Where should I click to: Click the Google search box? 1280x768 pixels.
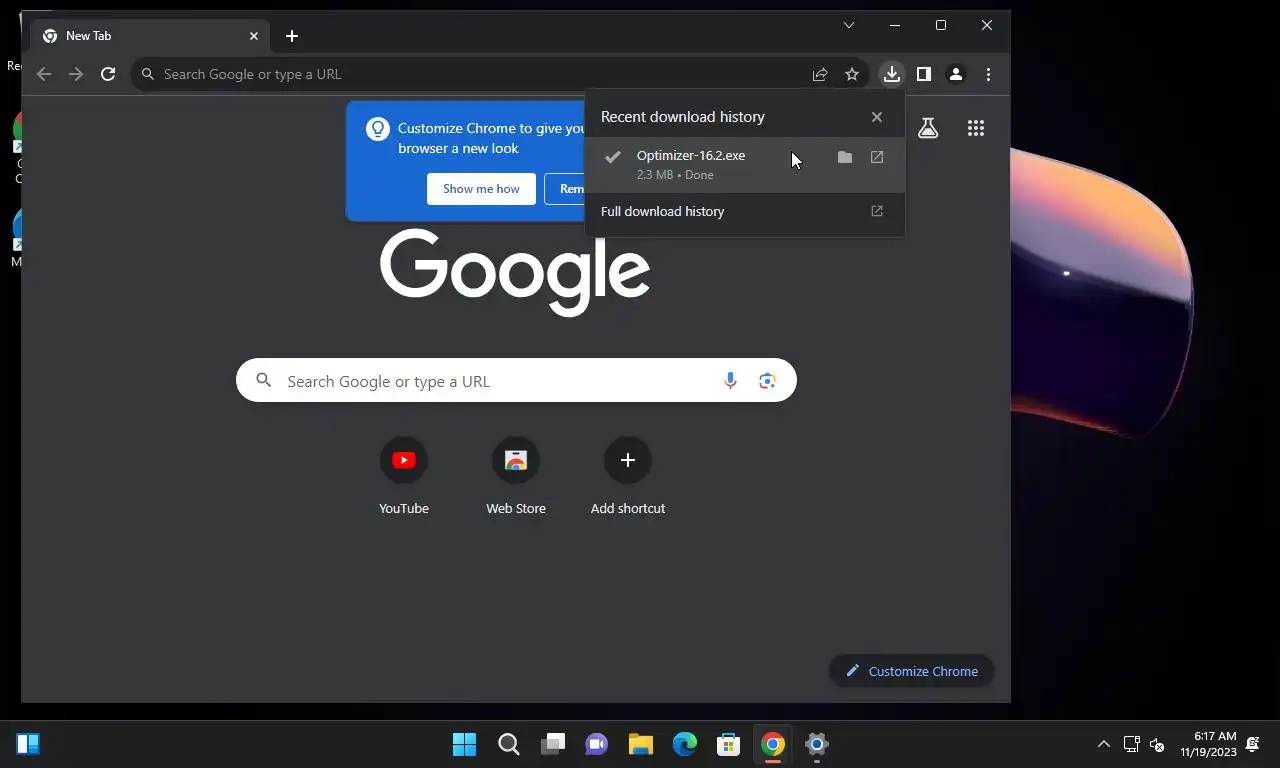click(x=516, y=381)
